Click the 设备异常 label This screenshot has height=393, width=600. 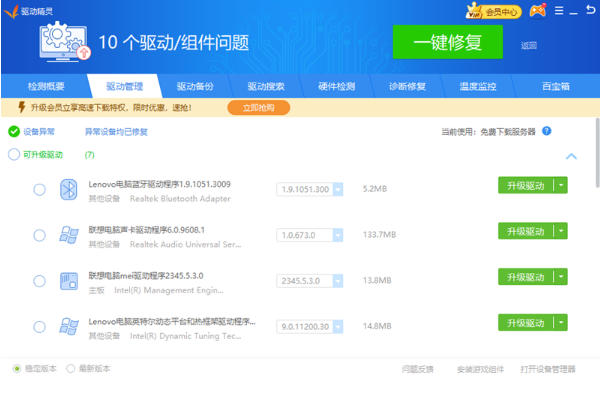[39, 132]
